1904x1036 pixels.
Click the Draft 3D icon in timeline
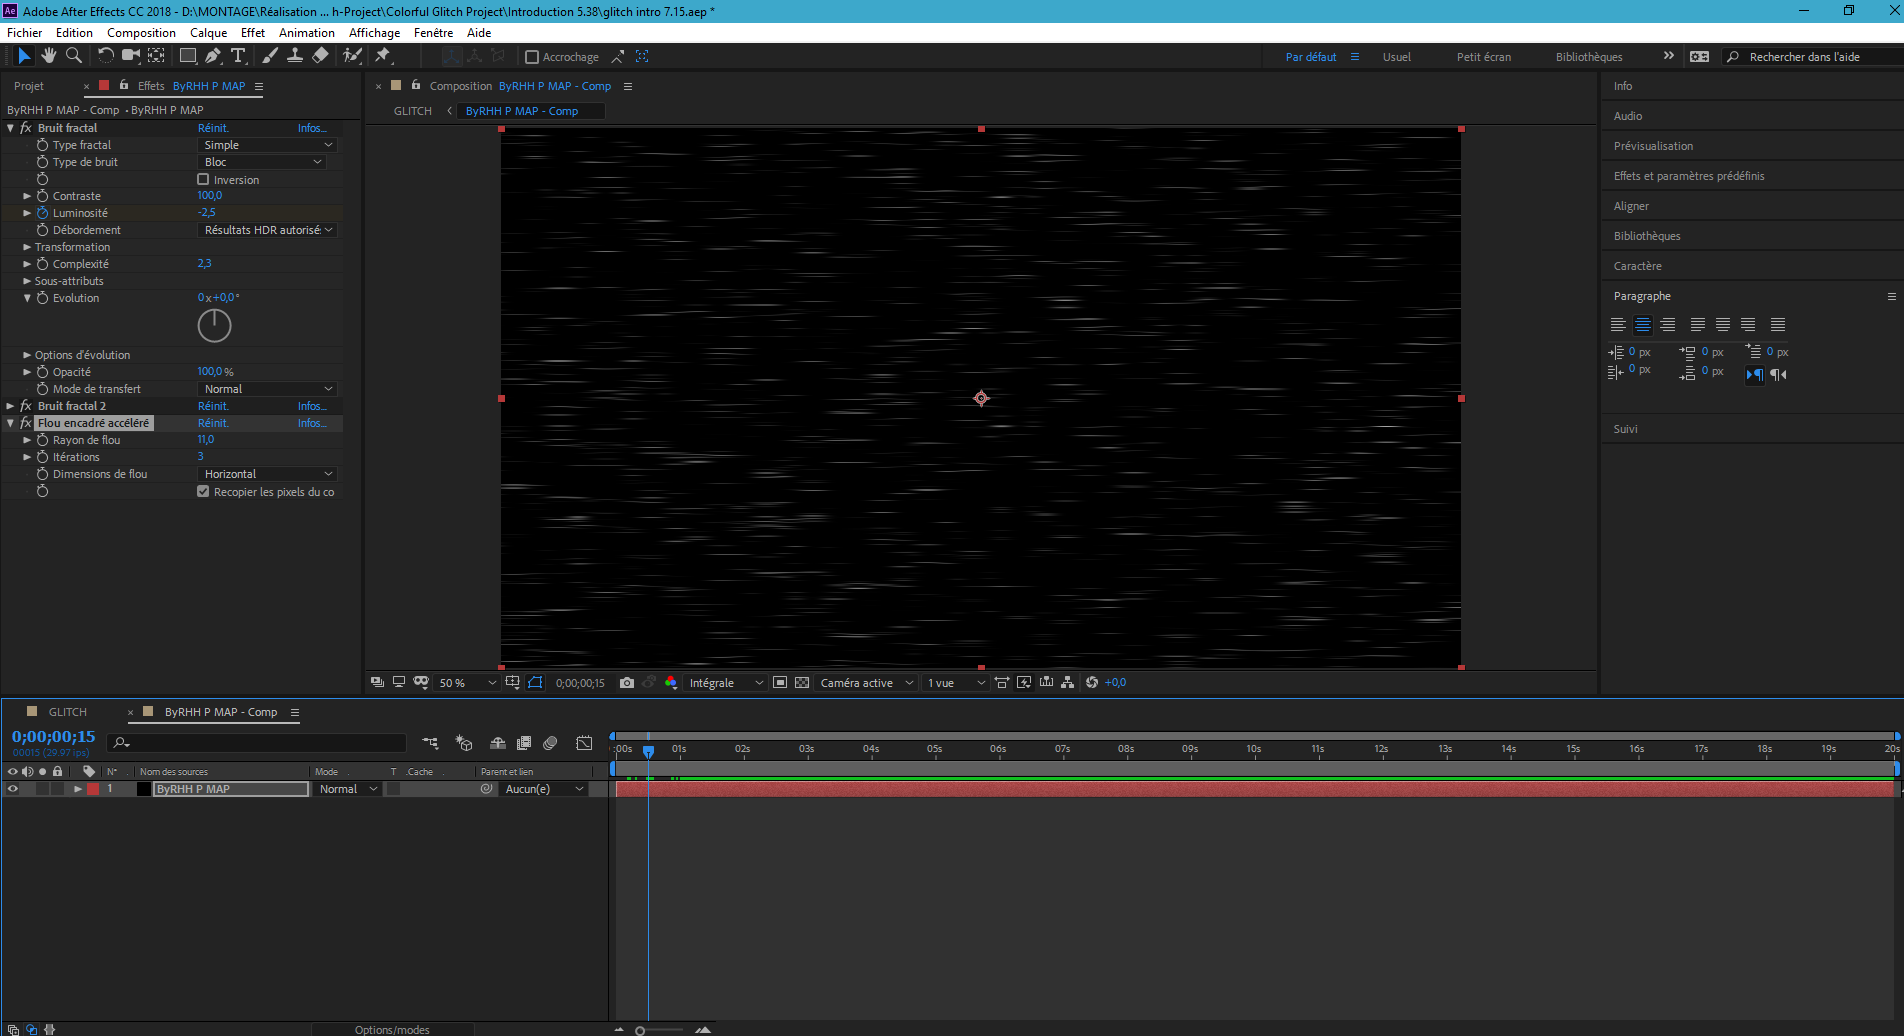[464, 743]
